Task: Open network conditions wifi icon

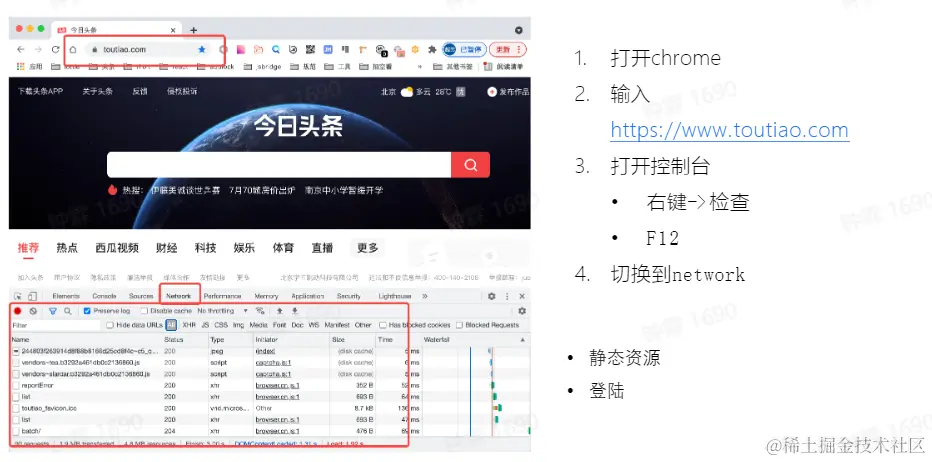Action: pos(260,310)
